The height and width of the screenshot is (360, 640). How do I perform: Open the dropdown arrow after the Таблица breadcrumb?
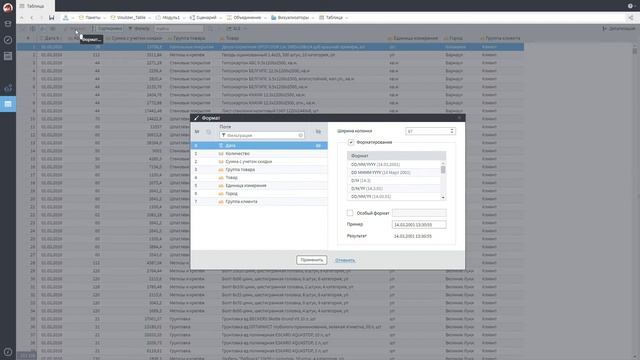(x=347, y=18)
